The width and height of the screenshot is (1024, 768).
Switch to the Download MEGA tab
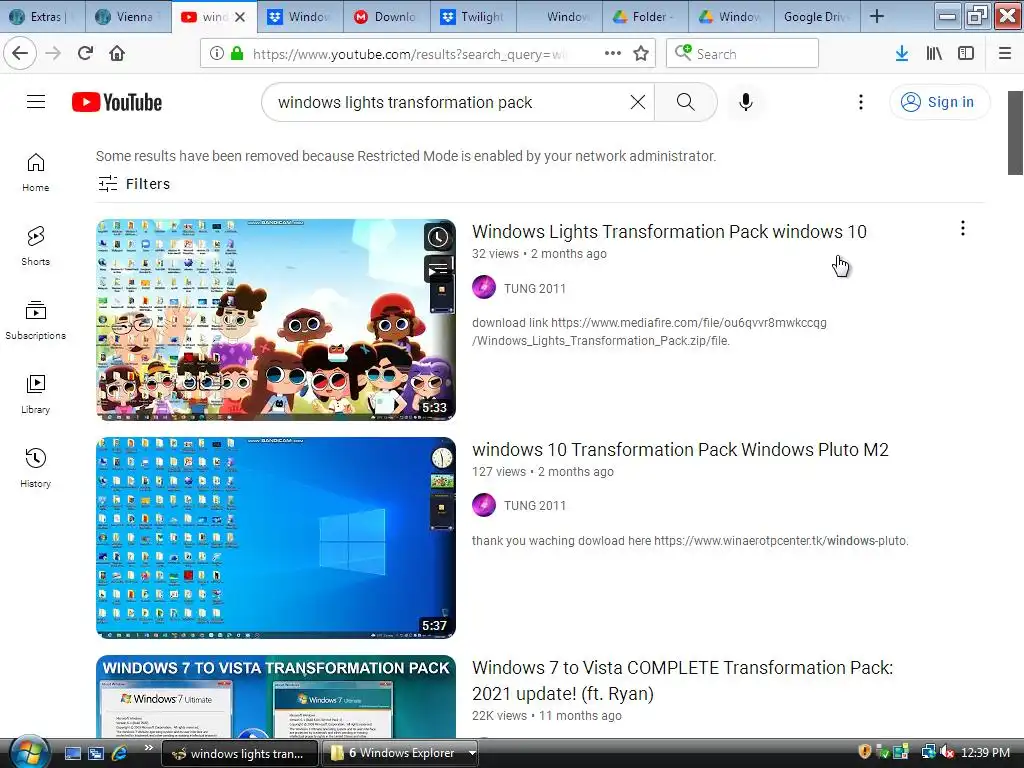pyautogui.click(x=387, y=16)
